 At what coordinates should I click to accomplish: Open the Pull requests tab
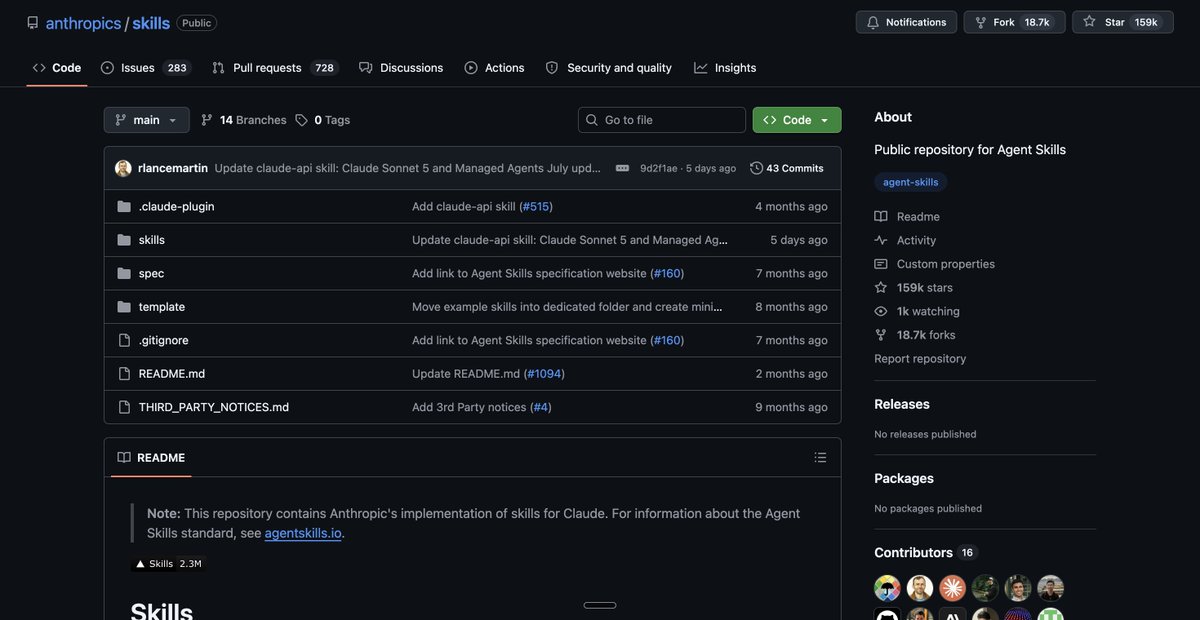275,68
